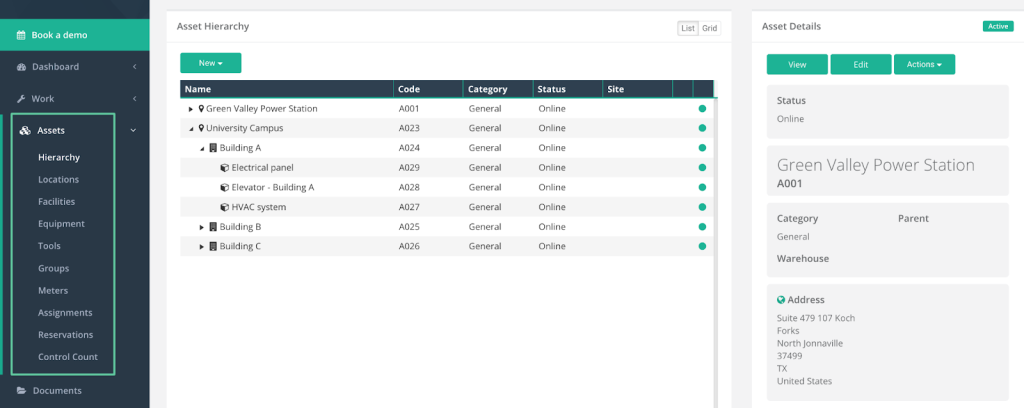Go to Meters in the sidebar
This screenshot has width=1024, height=408.
pyautogui.click(x=53, y=290)
